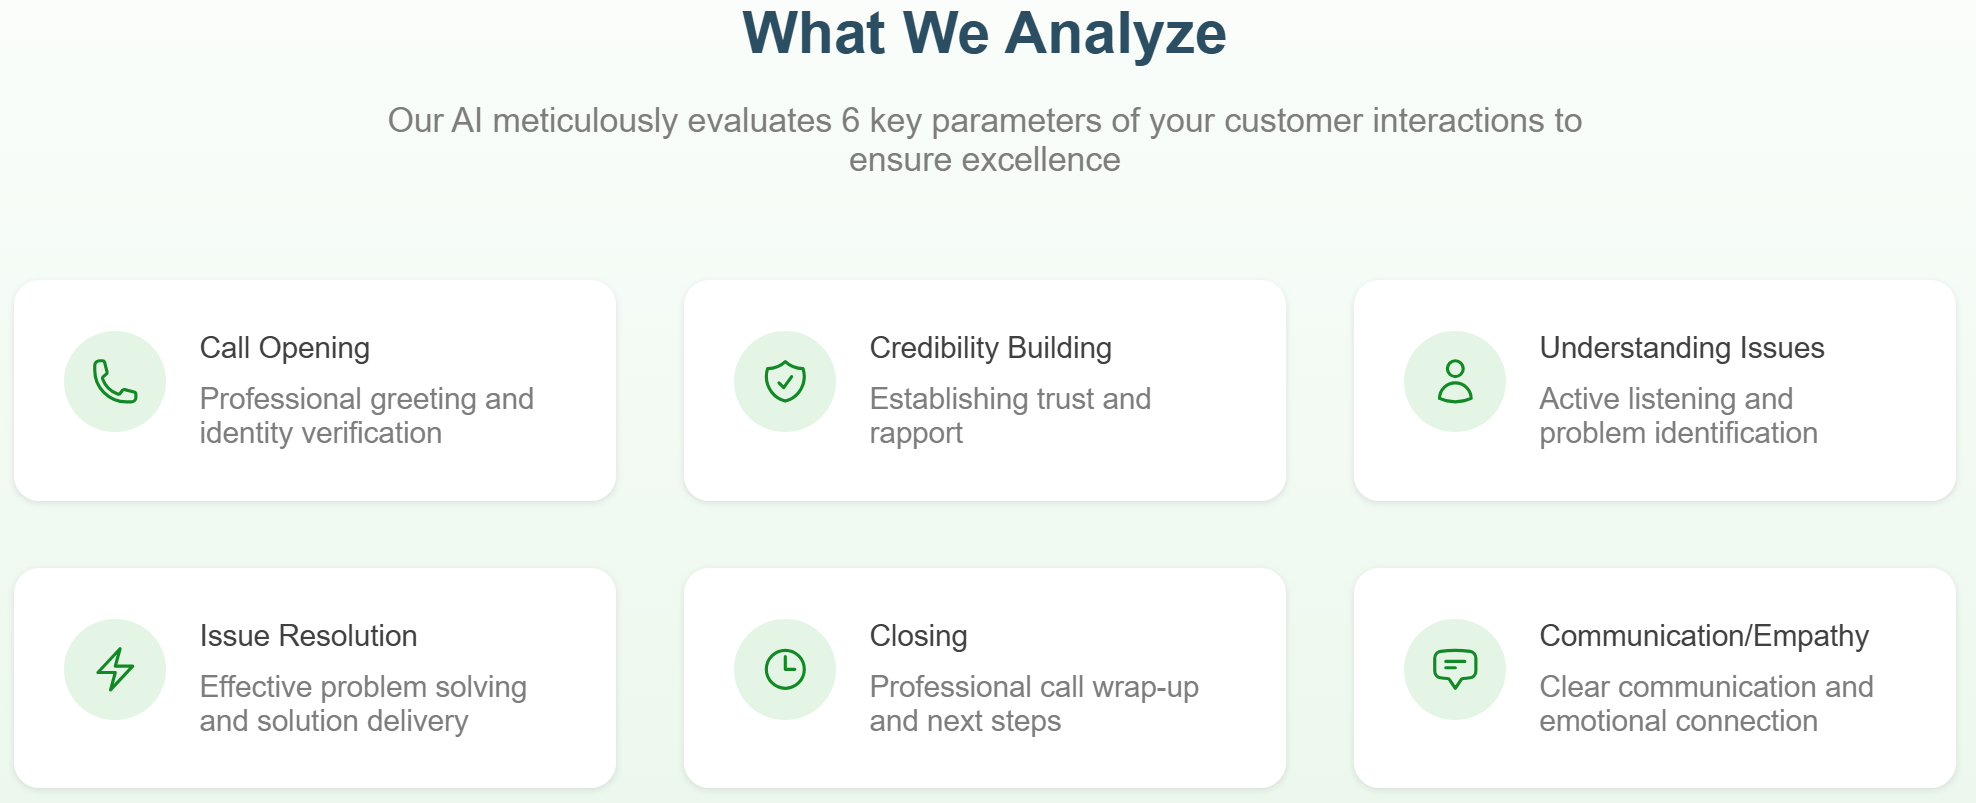Click the clock icon for Closing

(785, 669)
